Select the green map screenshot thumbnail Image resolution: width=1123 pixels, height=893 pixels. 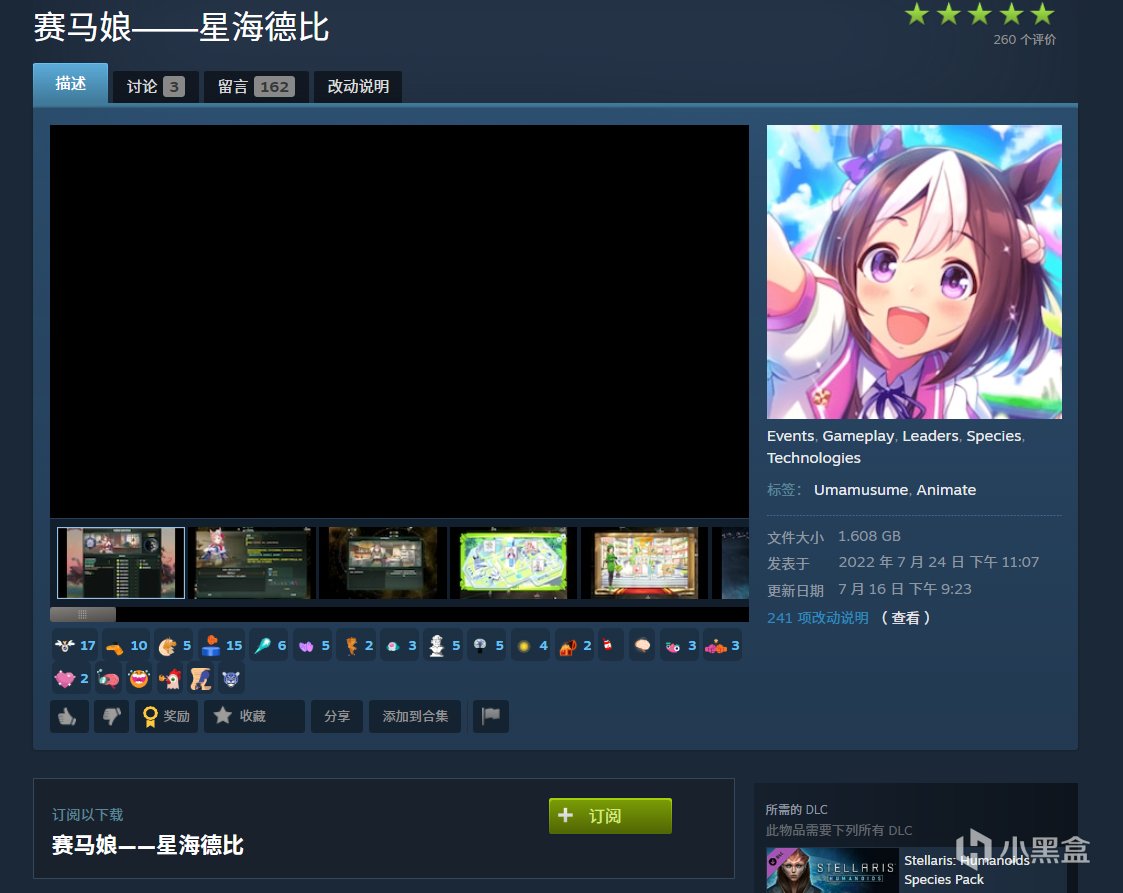point(514,563)
